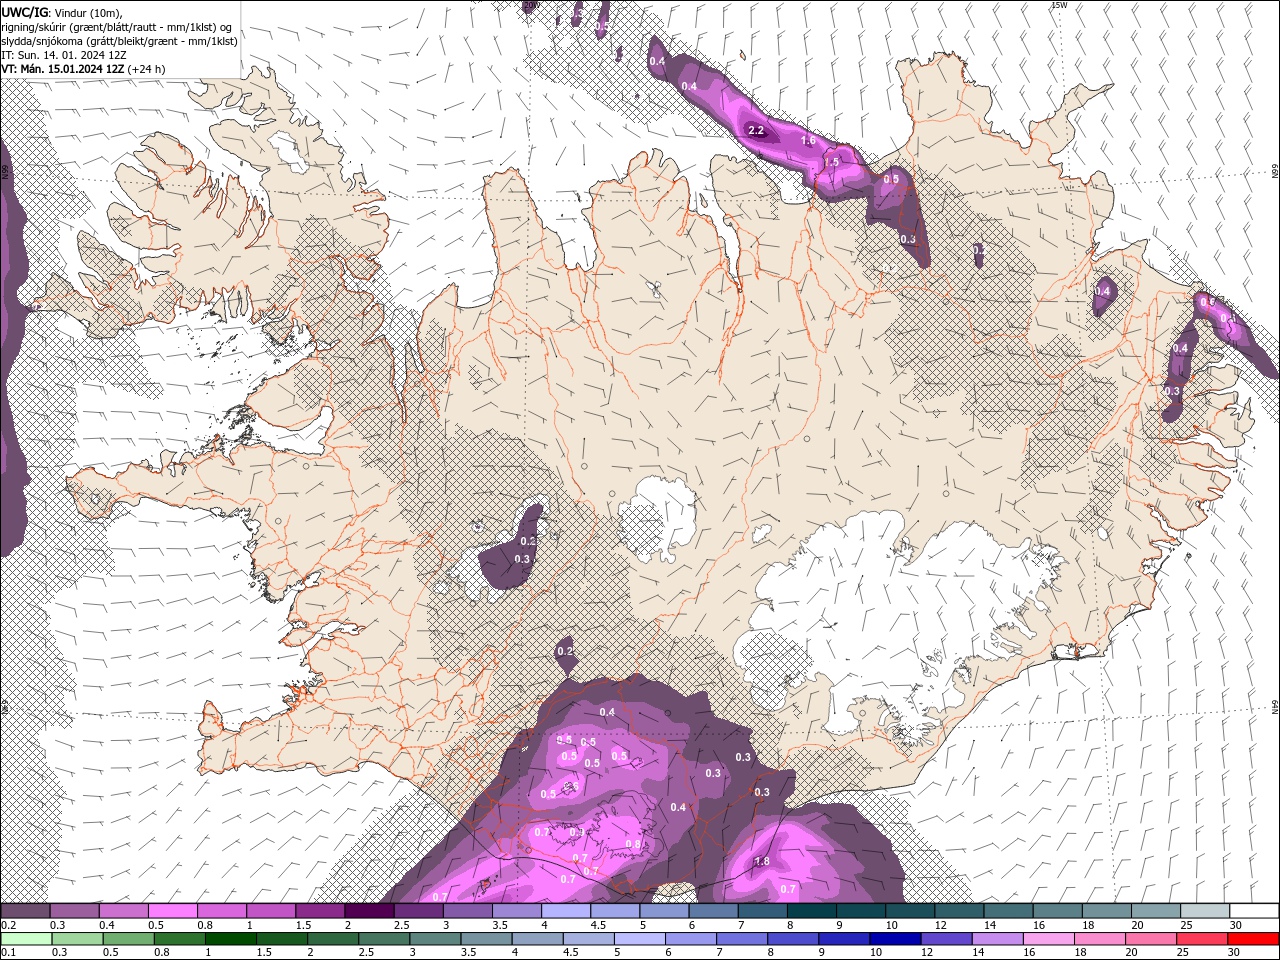Viewport: 1280px width, 960px height.
Task: Click the light gray swatch at 25 in snow legend
Action: click(x=1206, y=911)
